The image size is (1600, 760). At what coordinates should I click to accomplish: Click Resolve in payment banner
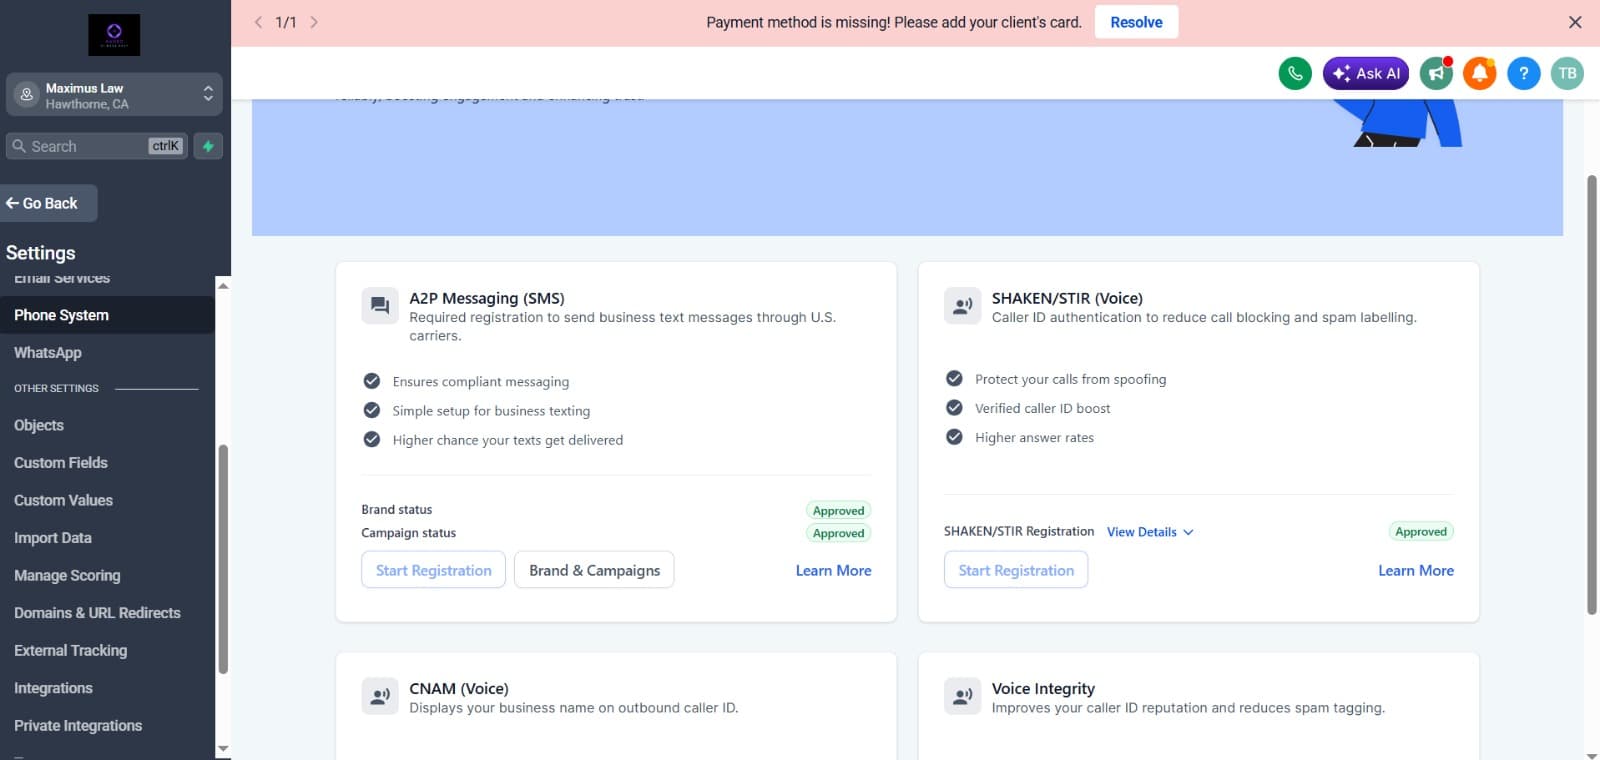tap(1136, 22)
